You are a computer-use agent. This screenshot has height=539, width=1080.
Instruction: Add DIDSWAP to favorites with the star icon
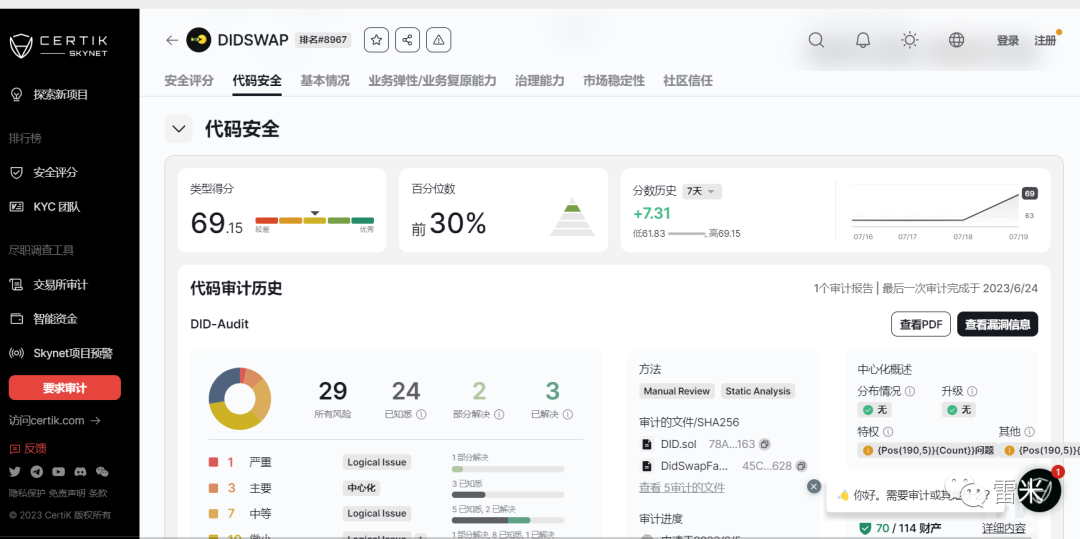[376, 40]
